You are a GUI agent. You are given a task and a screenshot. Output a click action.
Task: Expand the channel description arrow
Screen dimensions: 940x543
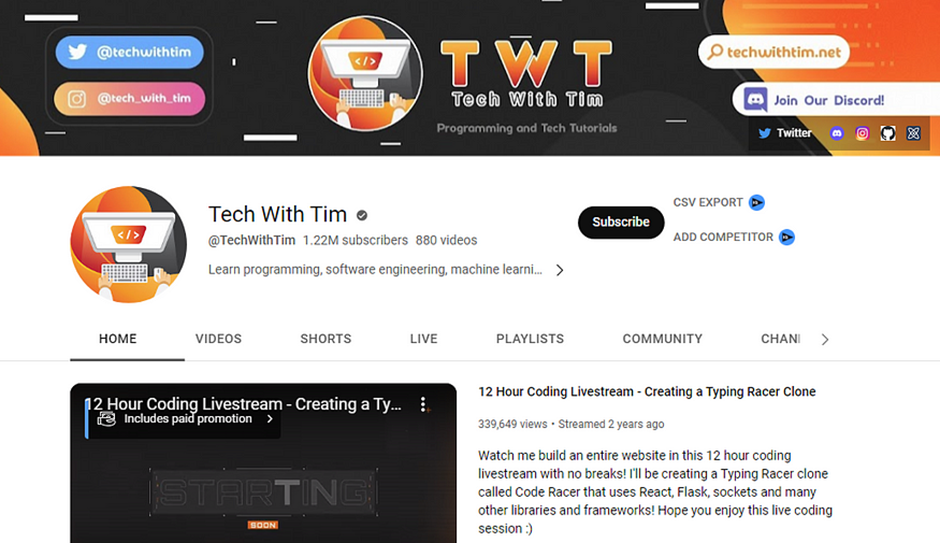click(x=559, y=270)
